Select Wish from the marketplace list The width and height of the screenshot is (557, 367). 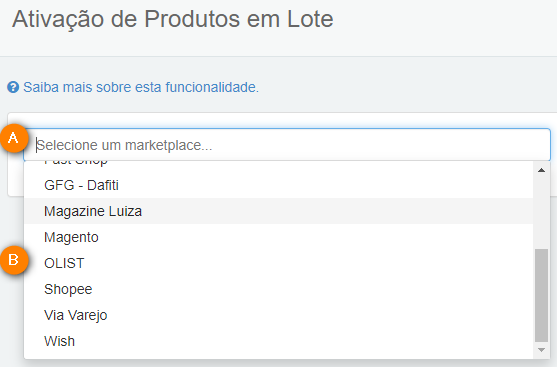(x=278, y=341)
